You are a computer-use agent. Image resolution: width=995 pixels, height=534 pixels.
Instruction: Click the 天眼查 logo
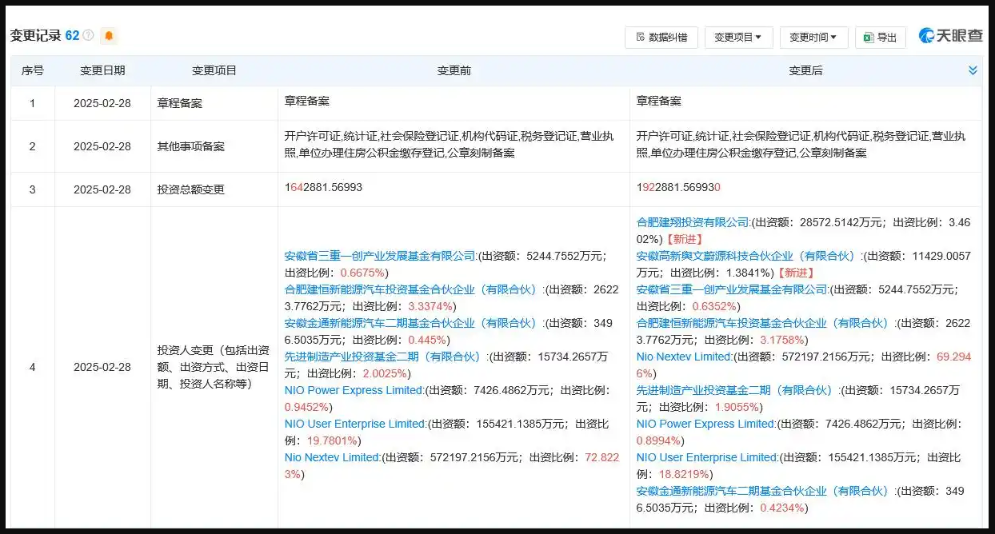pyautogui.click(x=950, y=36)
